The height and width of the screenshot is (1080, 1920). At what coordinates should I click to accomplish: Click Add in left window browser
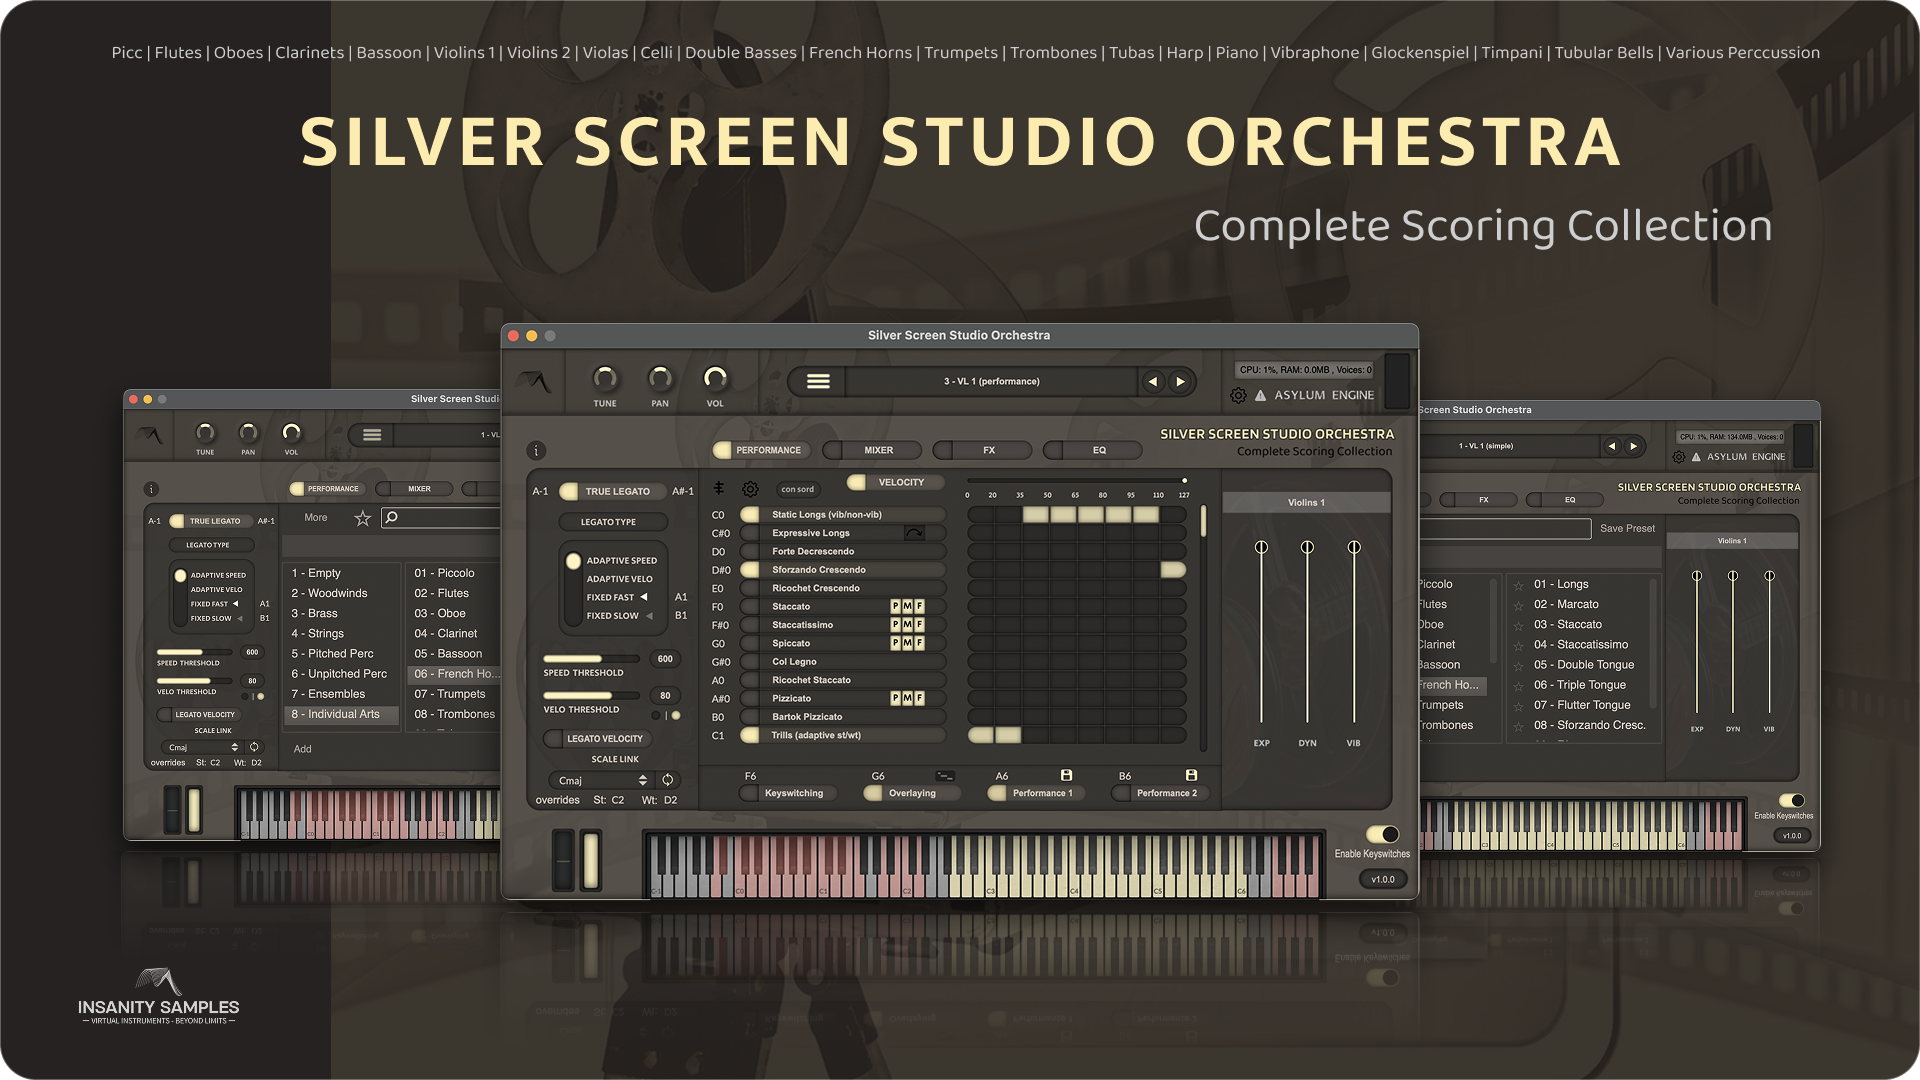(x=302, y=749)
